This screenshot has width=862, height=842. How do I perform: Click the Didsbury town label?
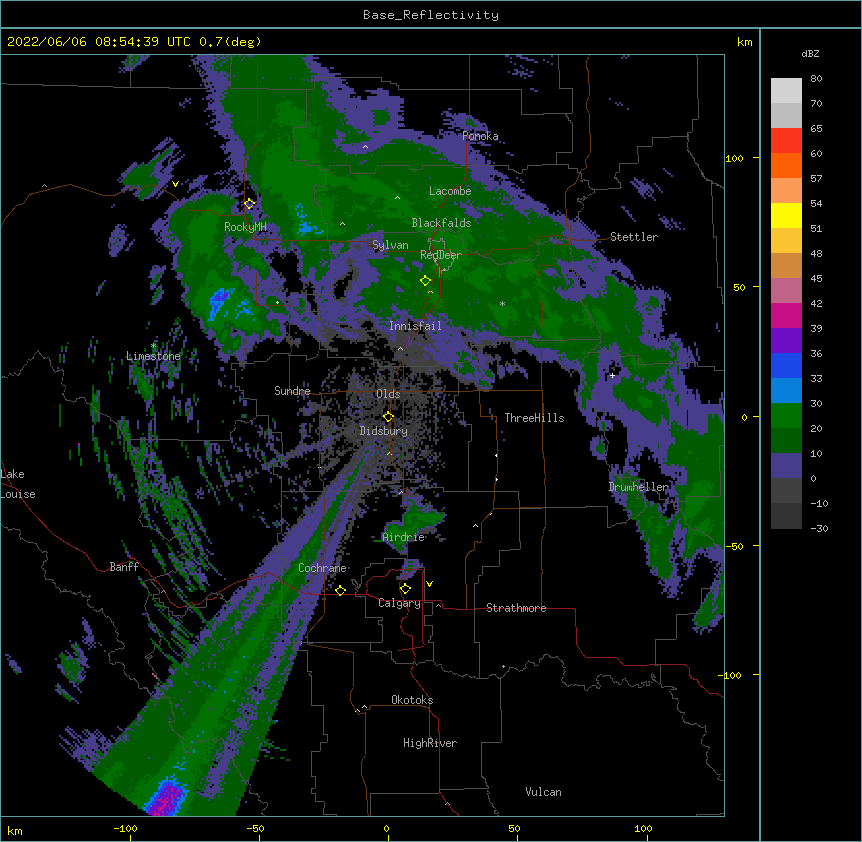coord(384,431)
